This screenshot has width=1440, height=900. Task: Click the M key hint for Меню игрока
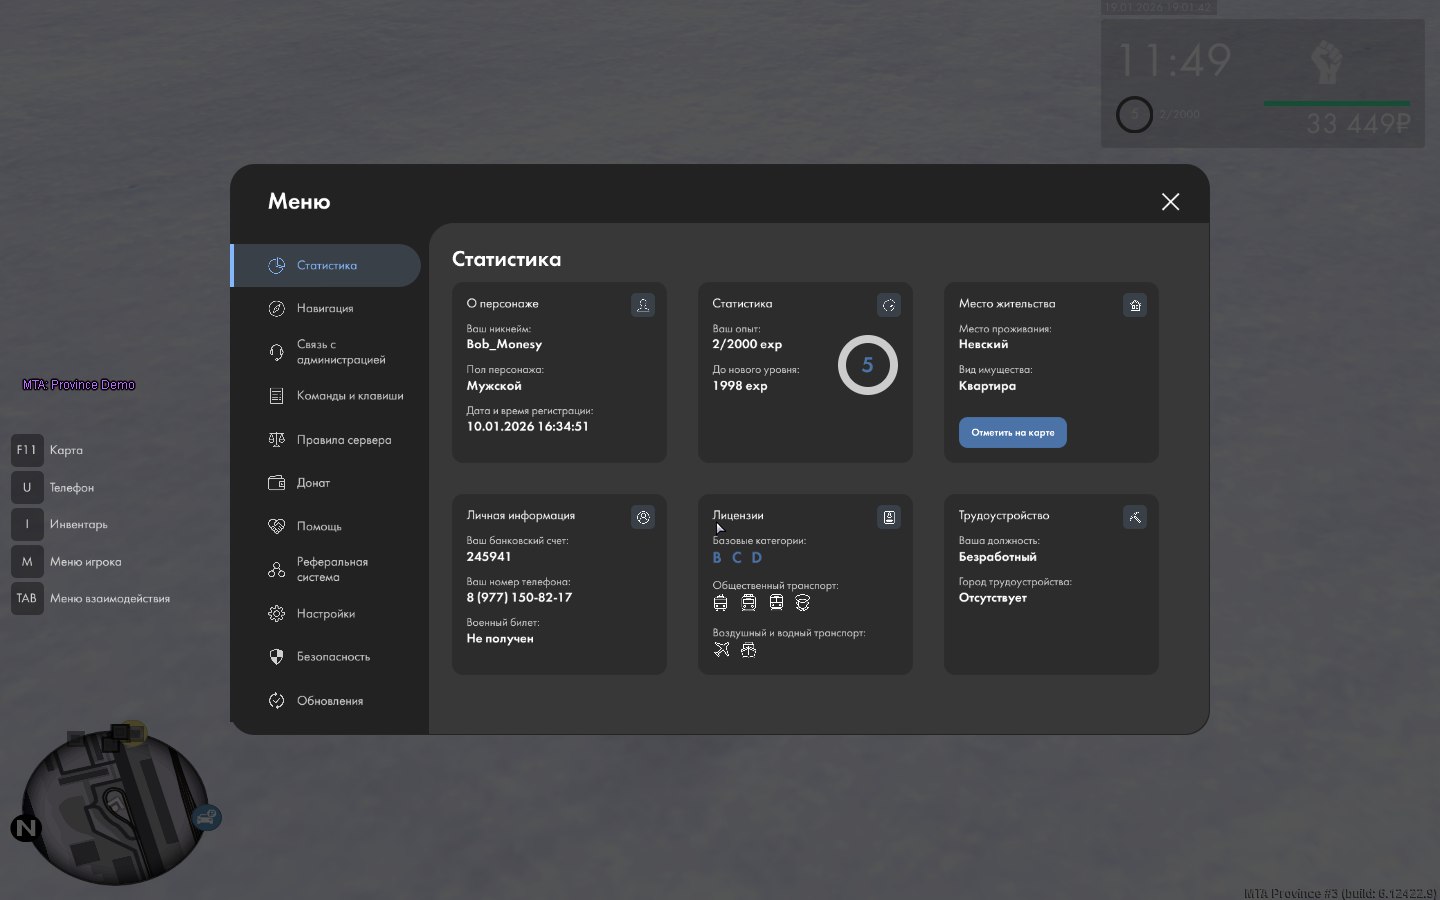click(27, 561)
